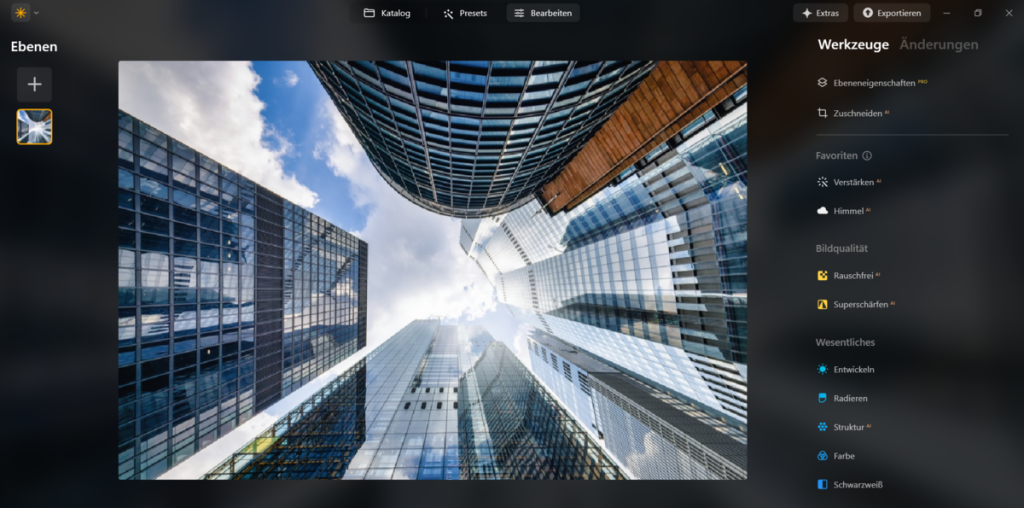The height and width of the screenshot is (508, 1024).
Task: Open the Himmel sky cloud icon
Action: [822, 211]
